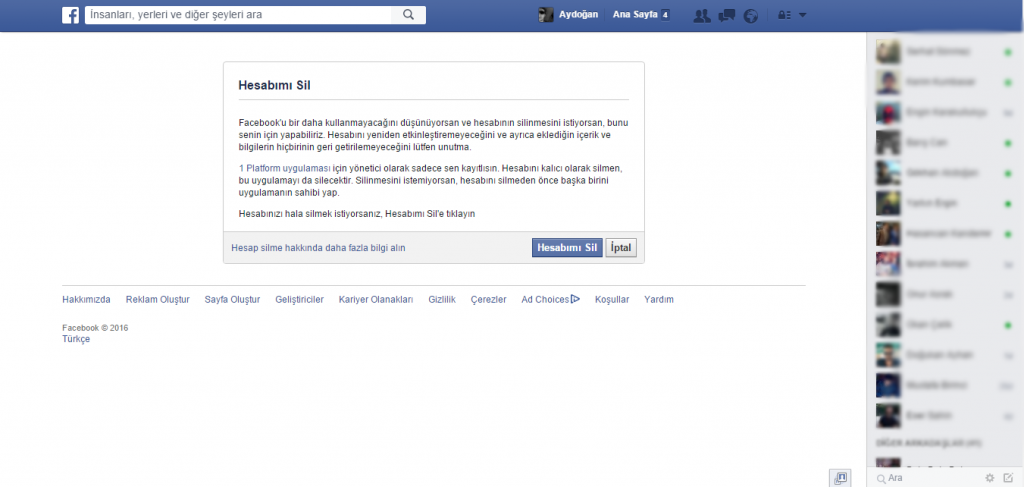Click the main search input field
This screenshot has height=487, width=1024.
tap(240, 15)
